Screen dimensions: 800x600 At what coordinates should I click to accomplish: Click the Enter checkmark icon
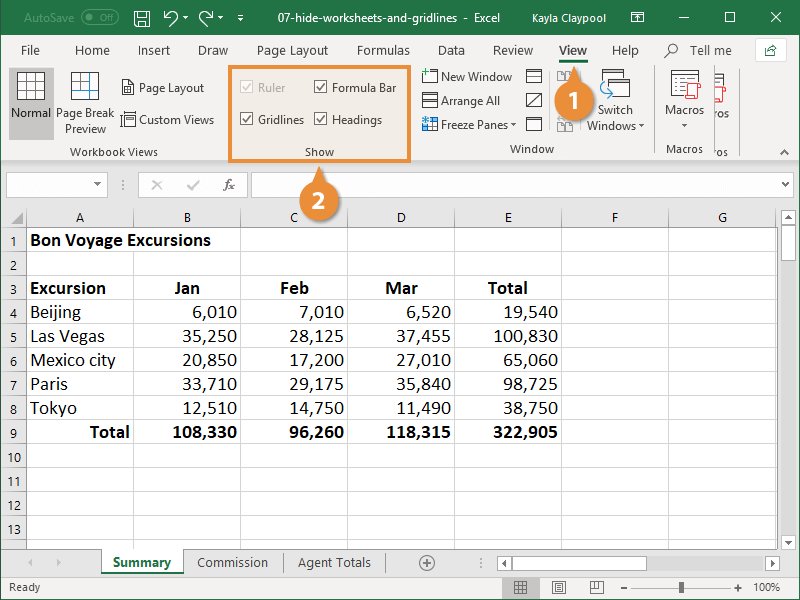[193, 185]
